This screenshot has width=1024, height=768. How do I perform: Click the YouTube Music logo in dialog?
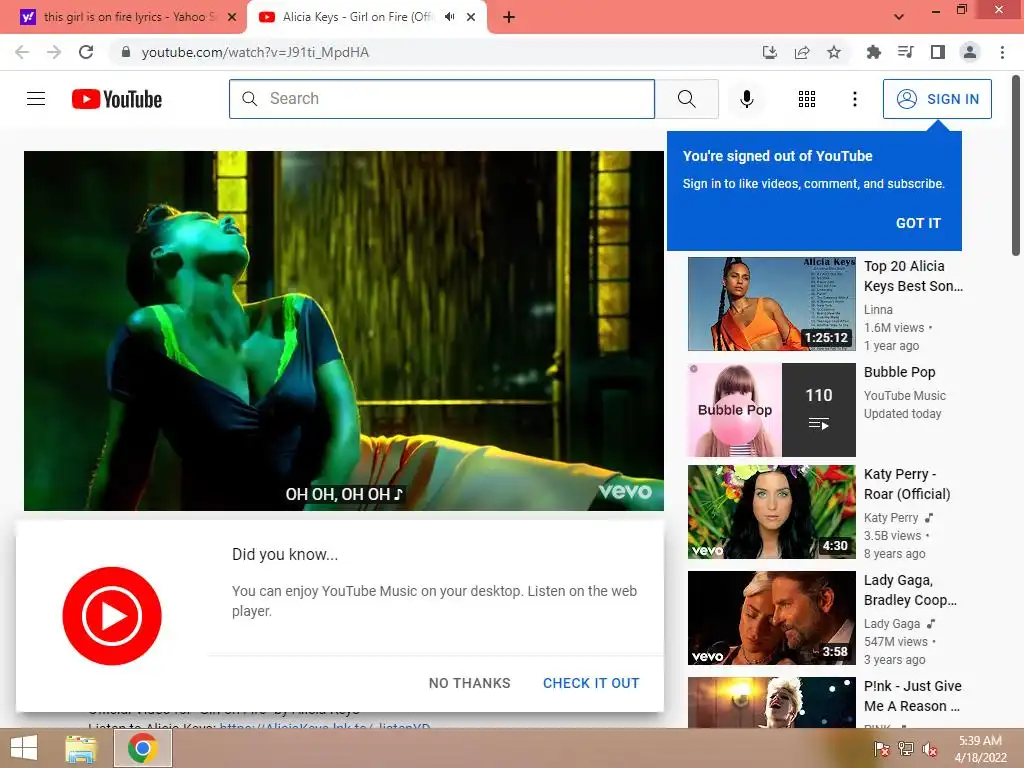point(112,616)
